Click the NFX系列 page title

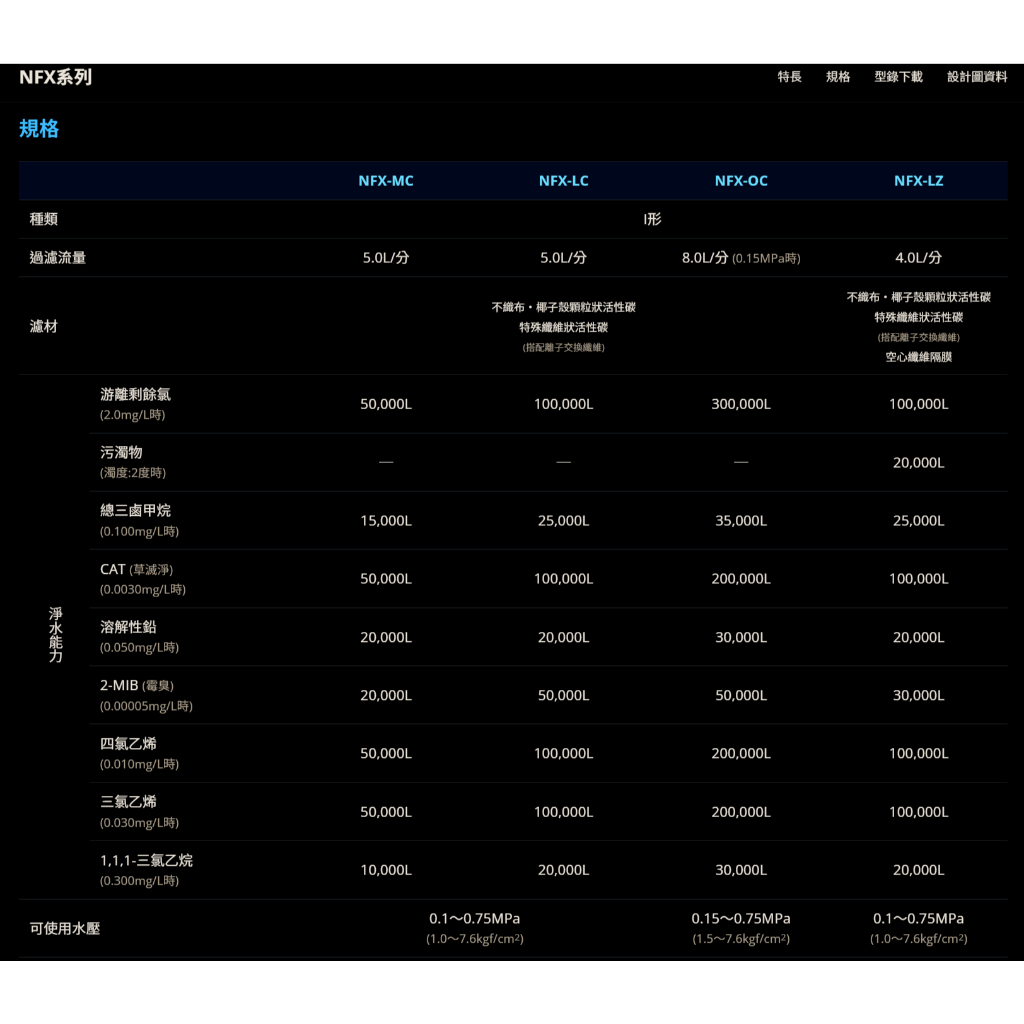(x=56, y=77)
